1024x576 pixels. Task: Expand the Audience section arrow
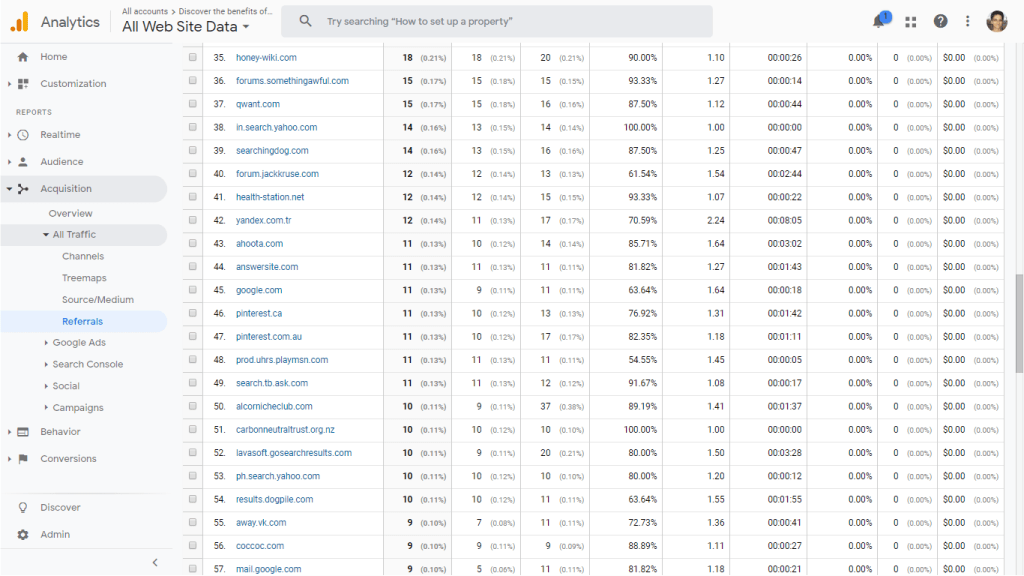[x=9, y=161]
